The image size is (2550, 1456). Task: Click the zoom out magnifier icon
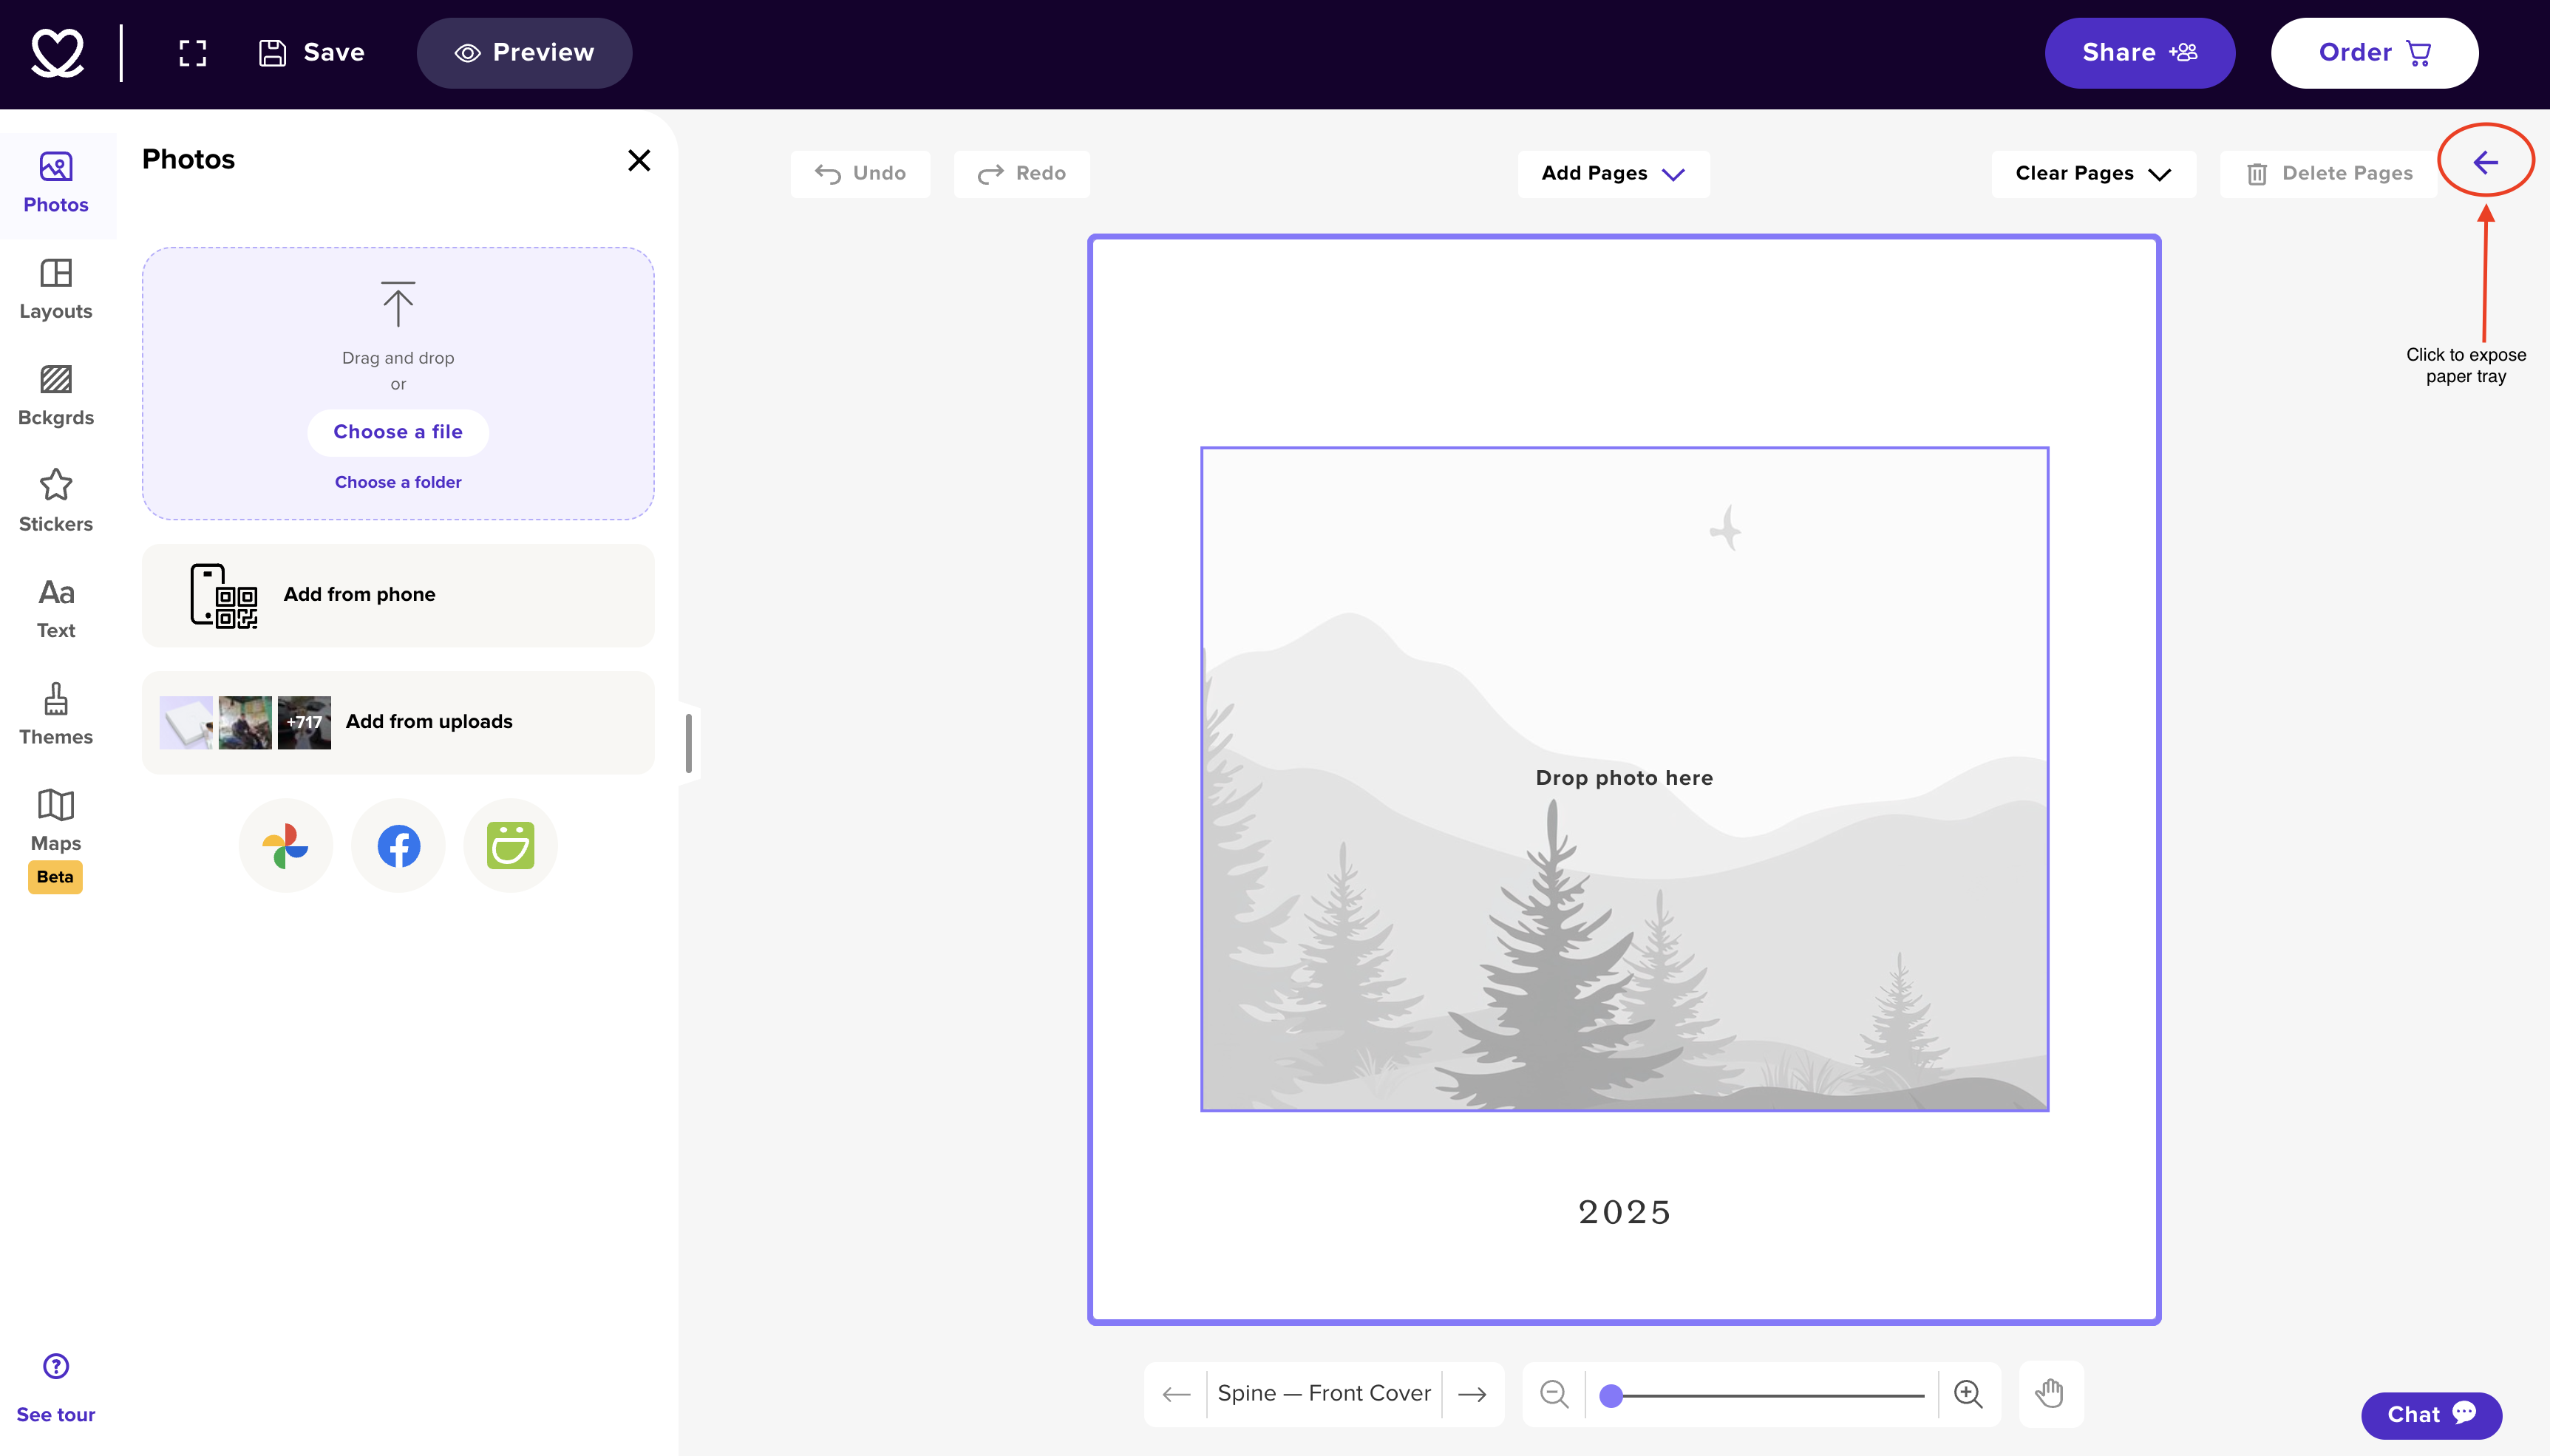point(1554,1394)
